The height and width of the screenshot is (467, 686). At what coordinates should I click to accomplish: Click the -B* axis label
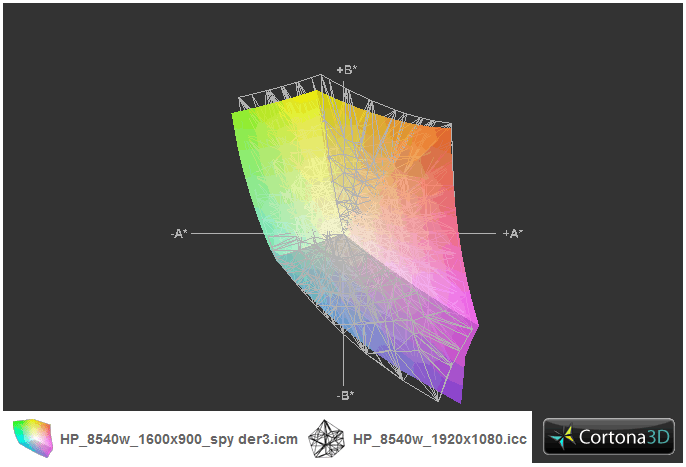(x=345, y=396)
